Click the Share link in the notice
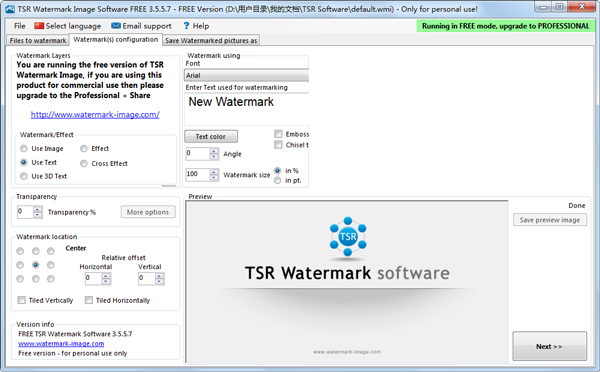600x372 pixels. pyautogui.click(x=140, y=95)
